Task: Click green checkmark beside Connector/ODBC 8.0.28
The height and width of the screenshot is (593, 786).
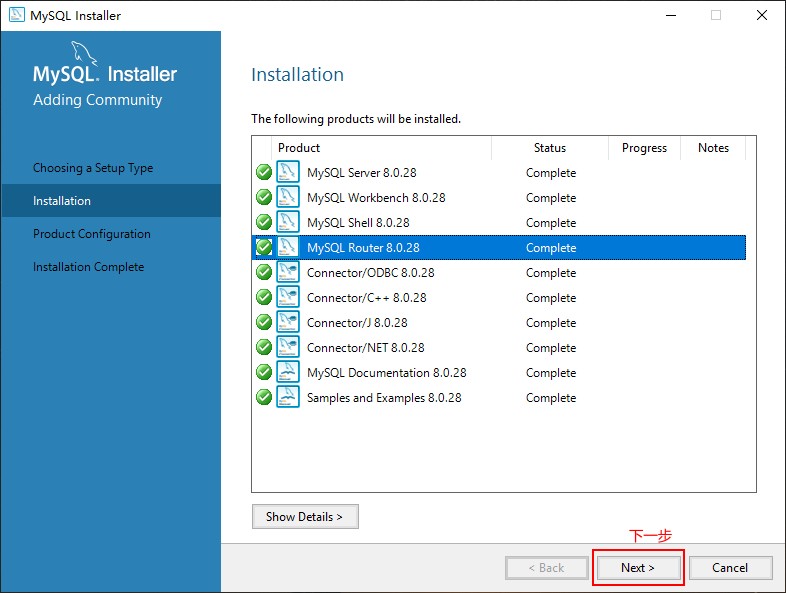Action: coord(264,272)
